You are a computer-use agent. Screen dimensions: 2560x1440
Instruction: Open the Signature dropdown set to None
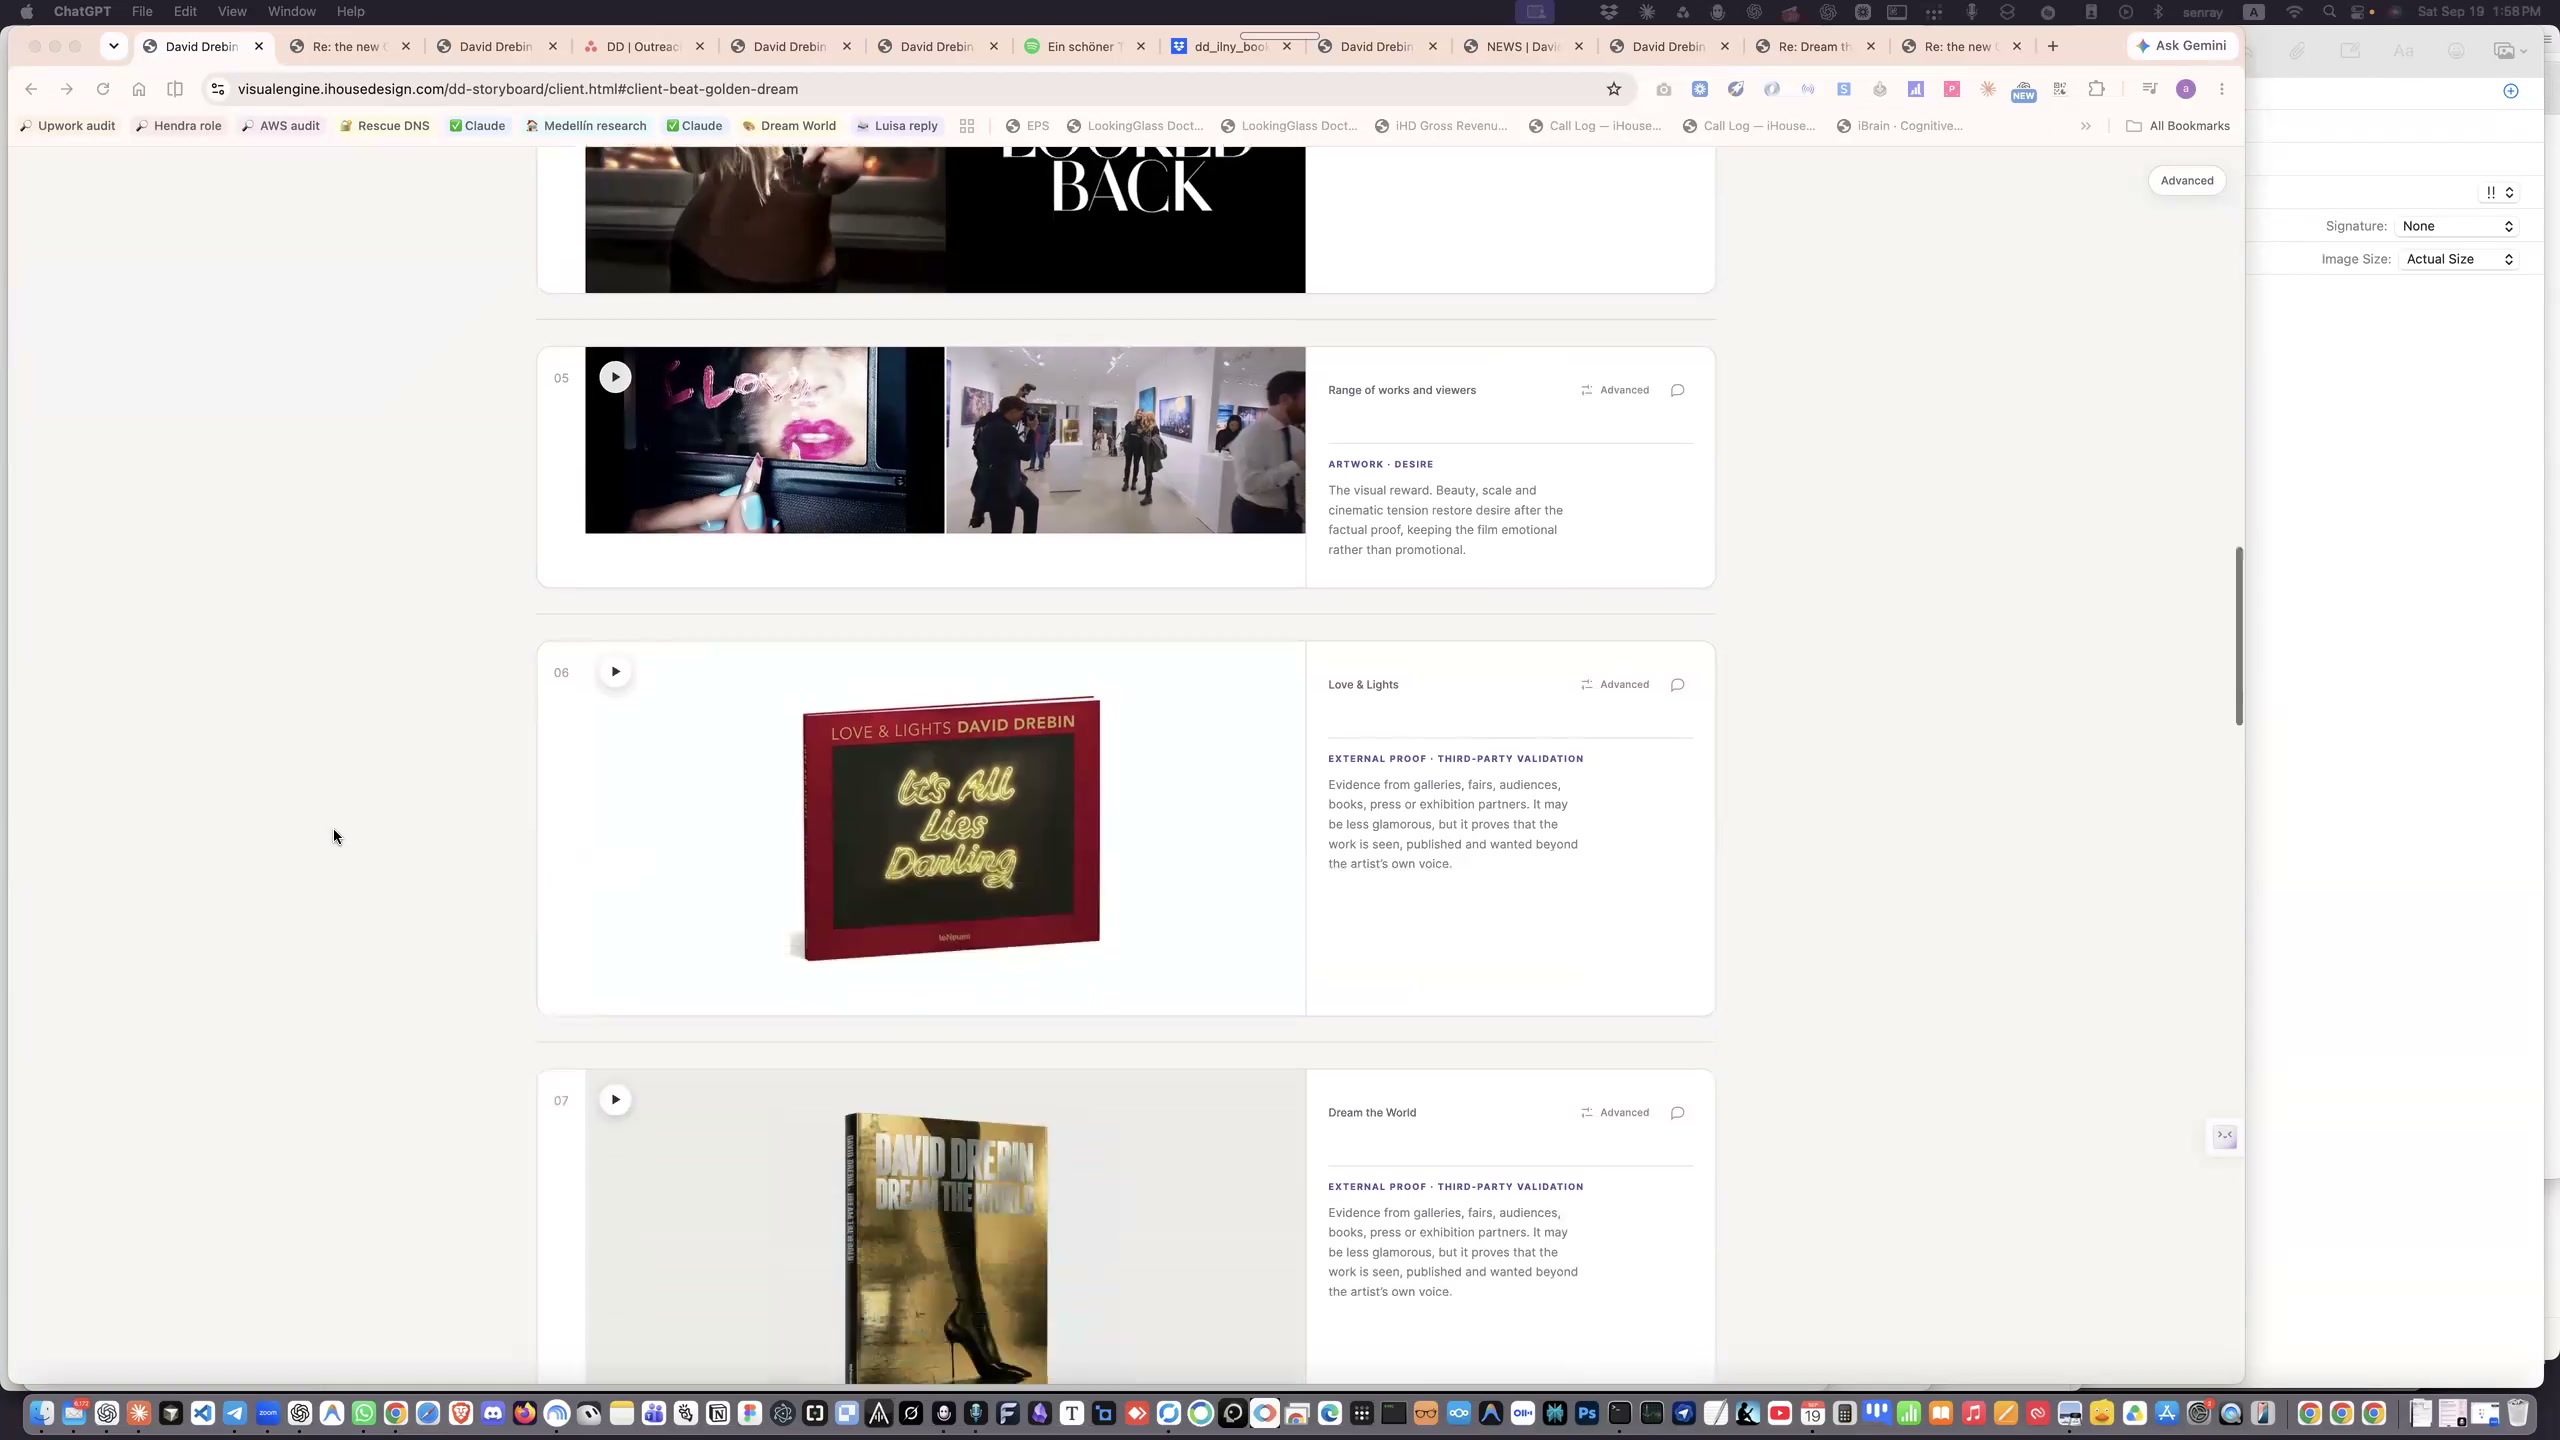(2457, 226)
